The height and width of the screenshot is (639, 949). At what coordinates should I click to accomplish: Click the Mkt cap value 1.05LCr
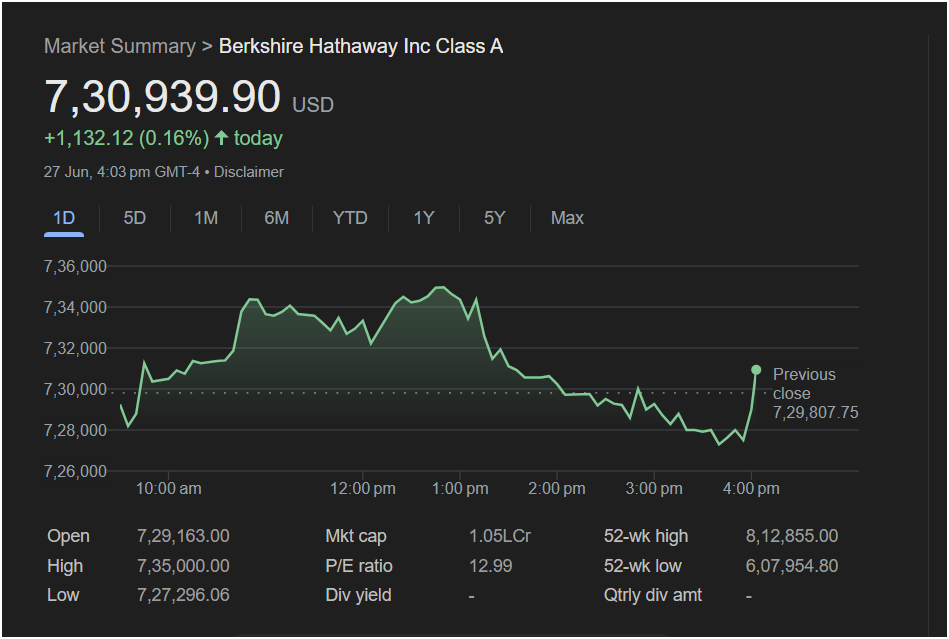click(499, 536)
